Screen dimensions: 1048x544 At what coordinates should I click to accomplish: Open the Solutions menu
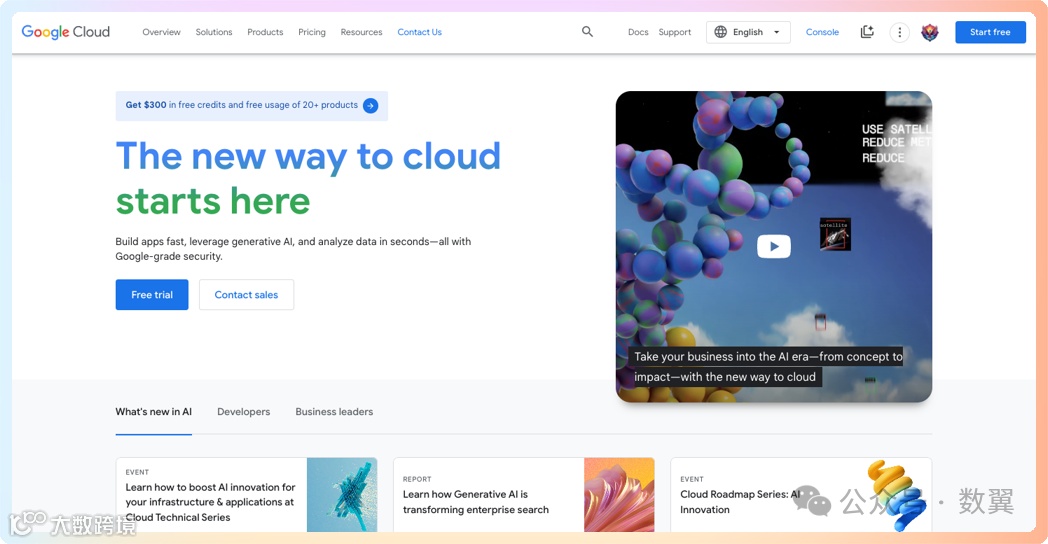[214, 32]
